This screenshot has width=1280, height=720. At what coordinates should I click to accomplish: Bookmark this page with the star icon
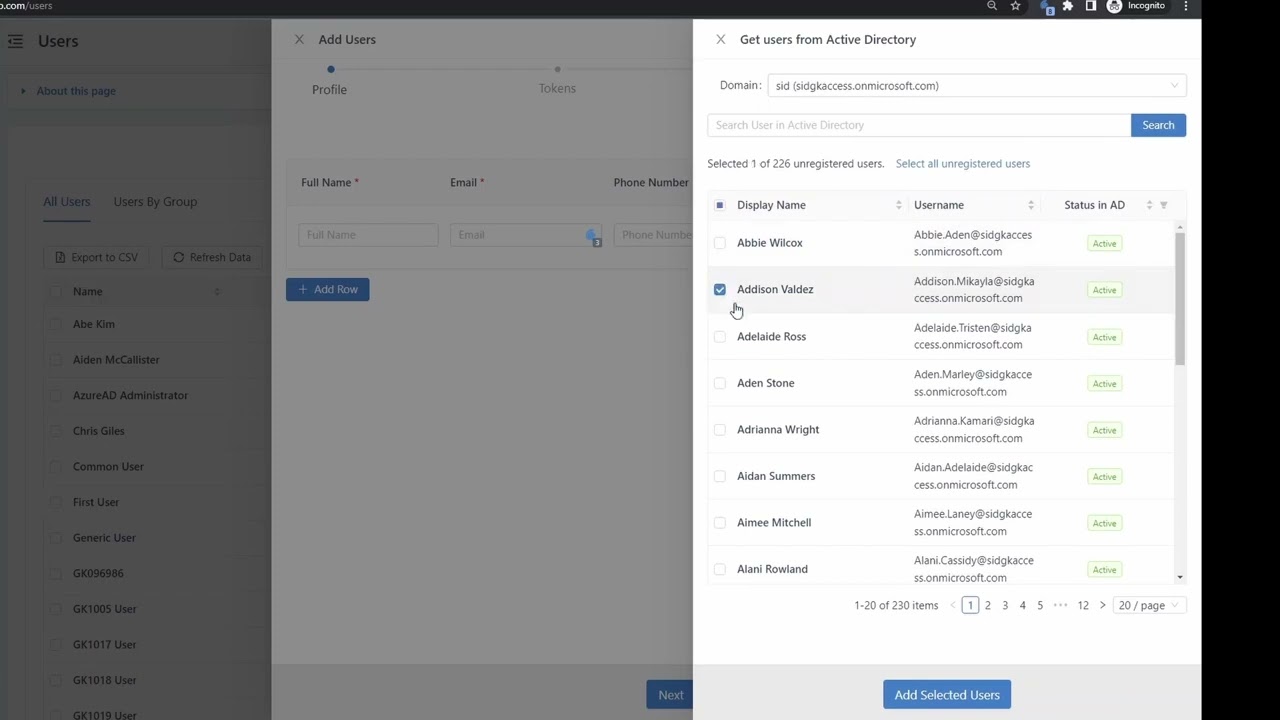point(1016,6)
